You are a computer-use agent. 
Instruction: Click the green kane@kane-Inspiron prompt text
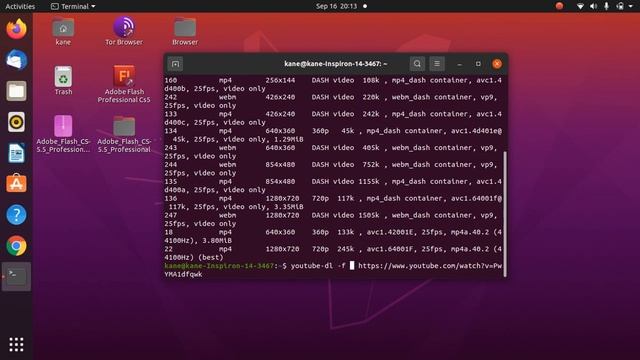click(x=219, y=266)
